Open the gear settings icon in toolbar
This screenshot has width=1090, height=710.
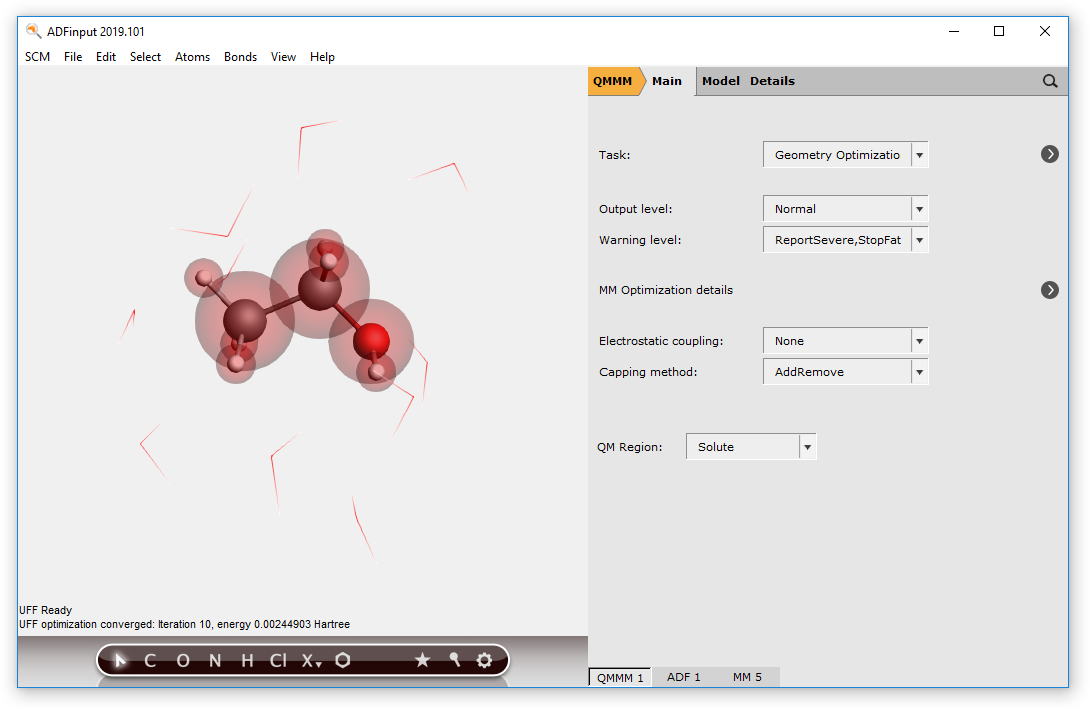coord(485,660)
